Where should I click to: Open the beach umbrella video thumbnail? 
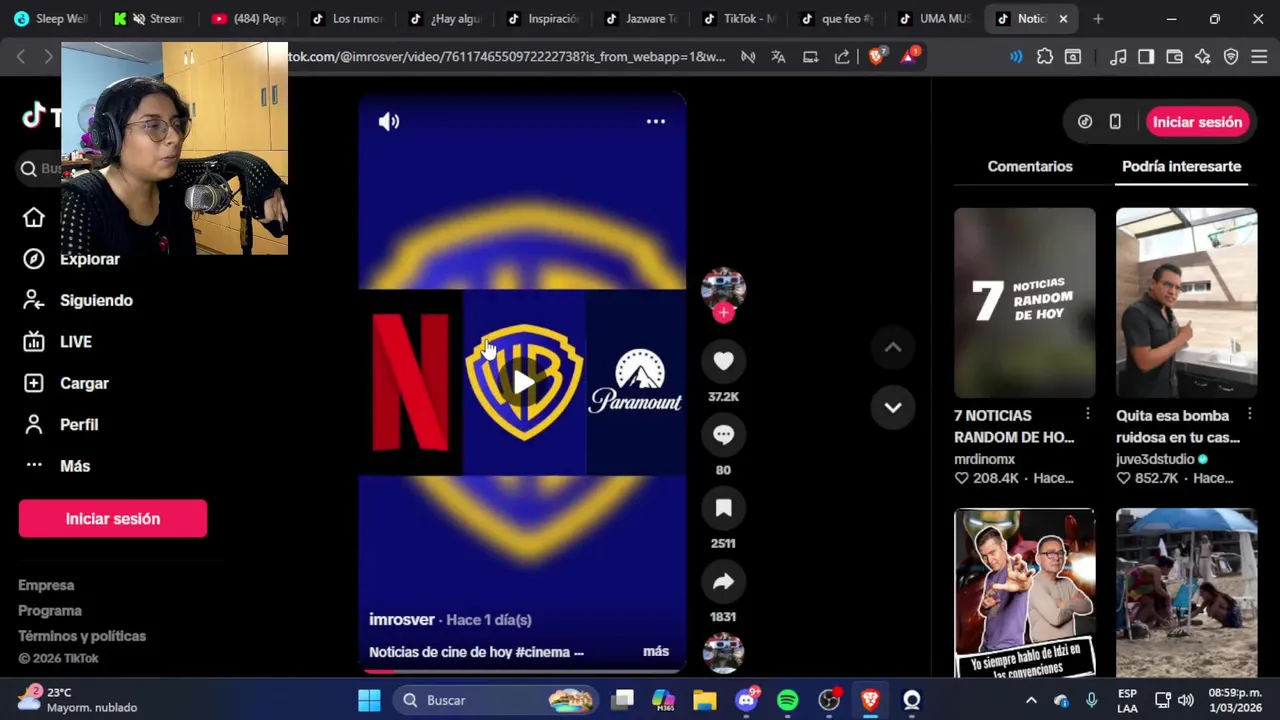click(x=1186, y=593)
